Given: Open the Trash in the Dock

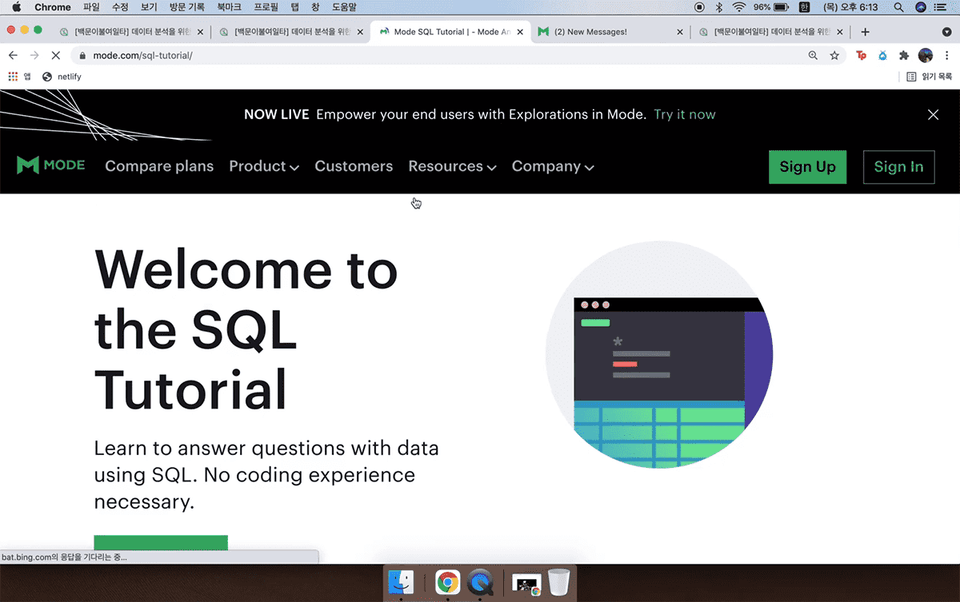Looking at the screenshot, I should (558, 582).
